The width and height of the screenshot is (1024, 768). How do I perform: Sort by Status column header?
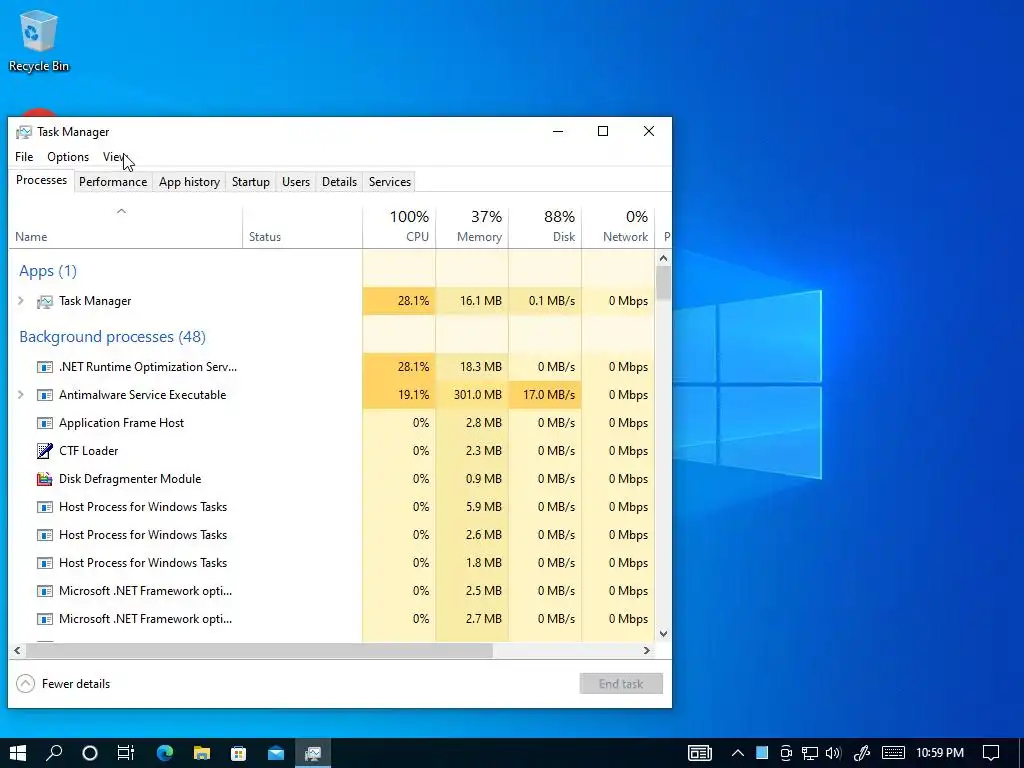(302, 227)
